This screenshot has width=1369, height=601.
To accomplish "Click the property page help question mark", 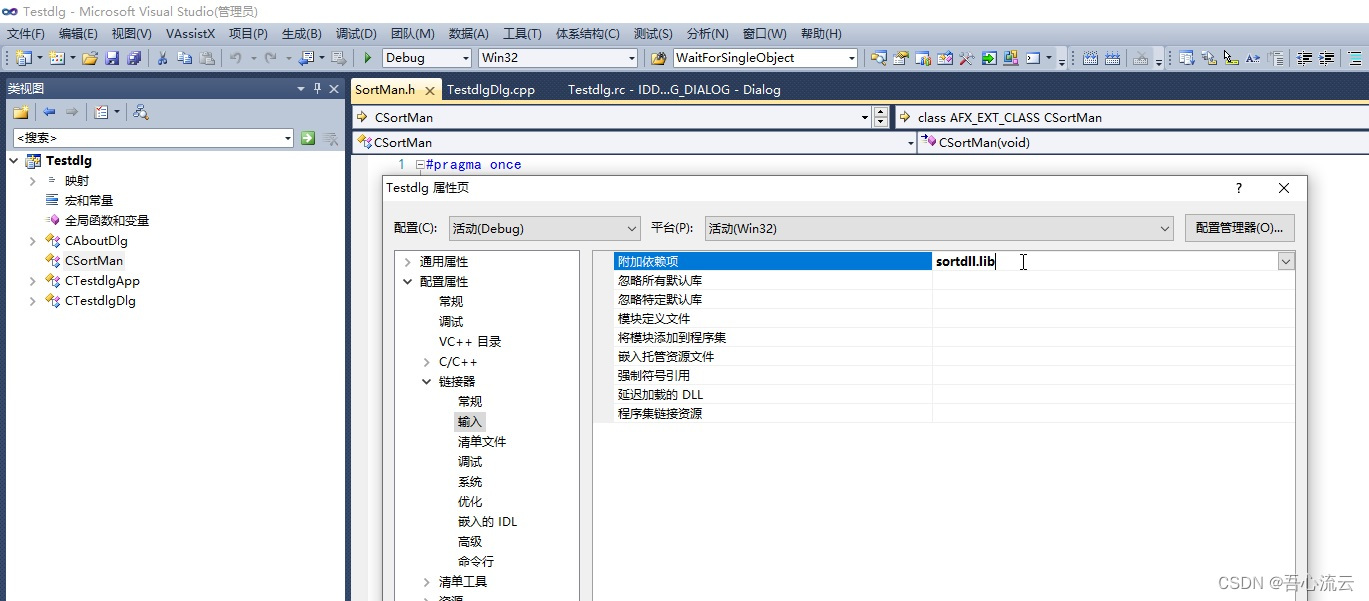I will 1239,188.
